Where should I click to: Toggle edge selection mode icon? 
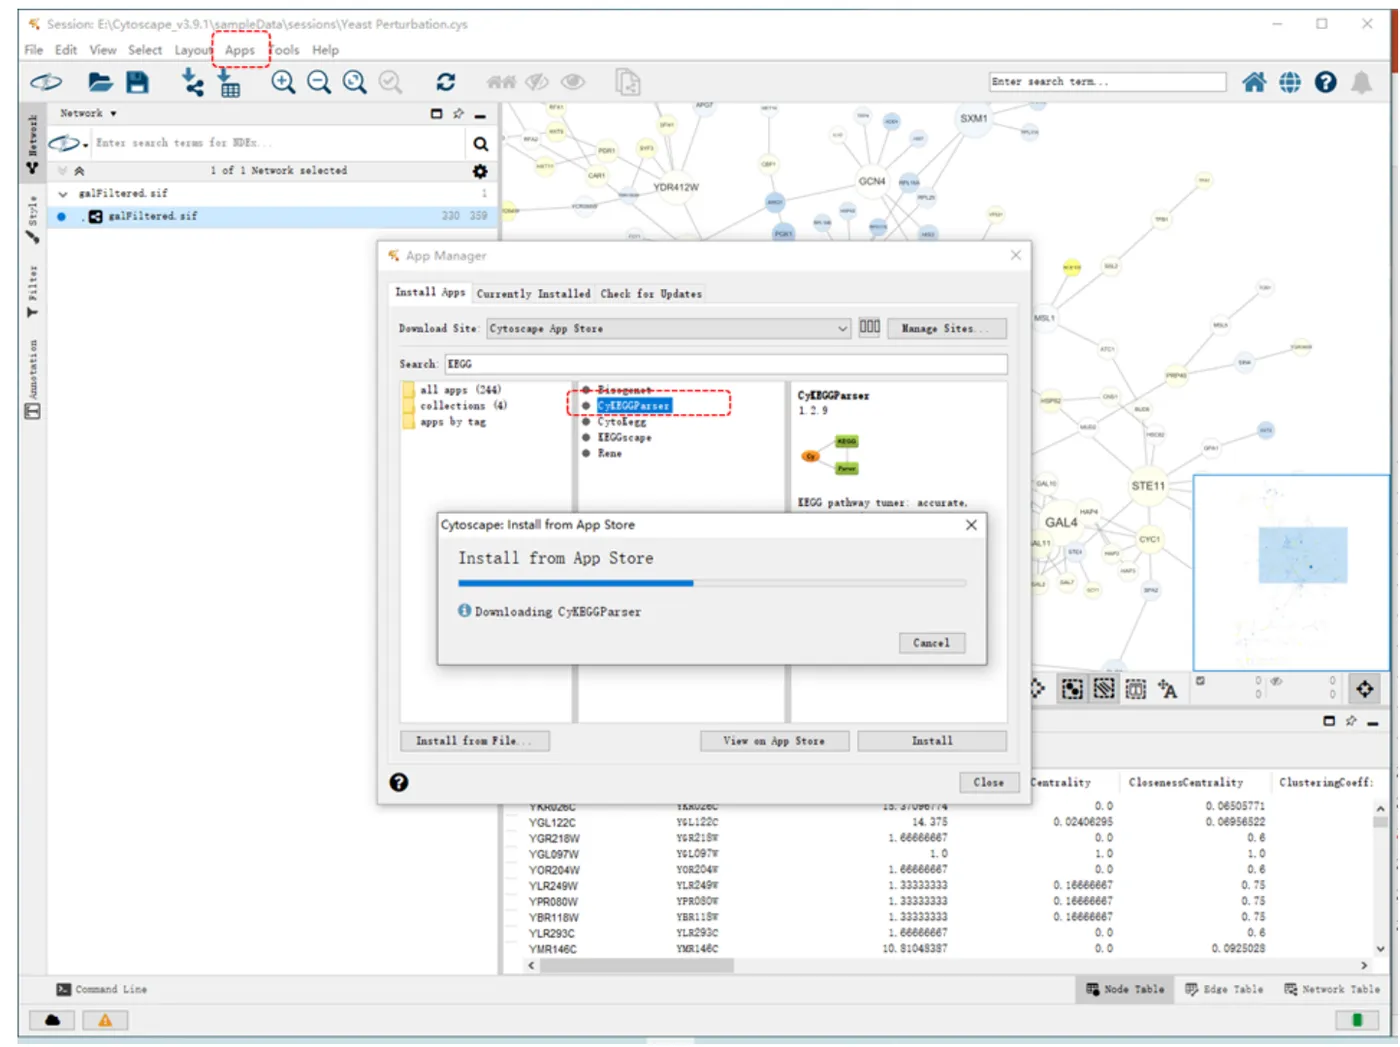(1104, 689)
